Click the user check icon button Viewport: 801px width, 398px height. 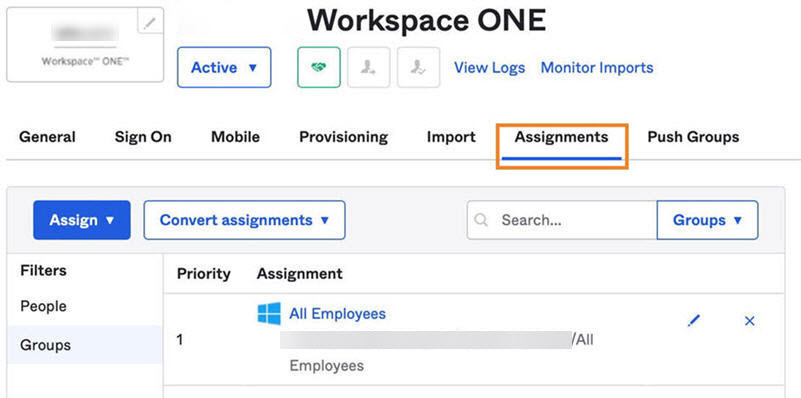point(418,67)
